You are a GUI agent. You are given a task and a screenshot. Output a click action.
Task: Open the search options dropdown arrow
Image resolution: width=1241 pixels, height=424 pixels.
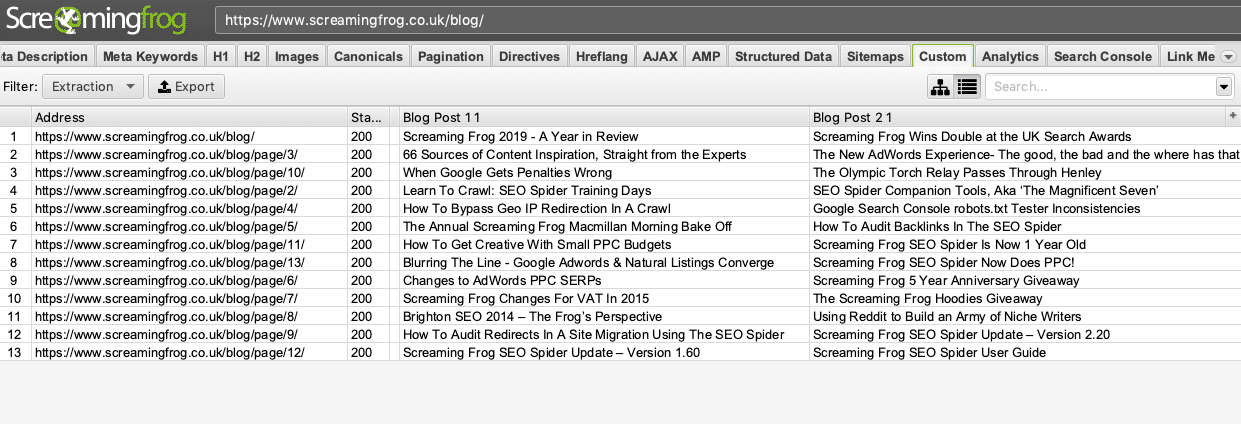coord(1223,87)
